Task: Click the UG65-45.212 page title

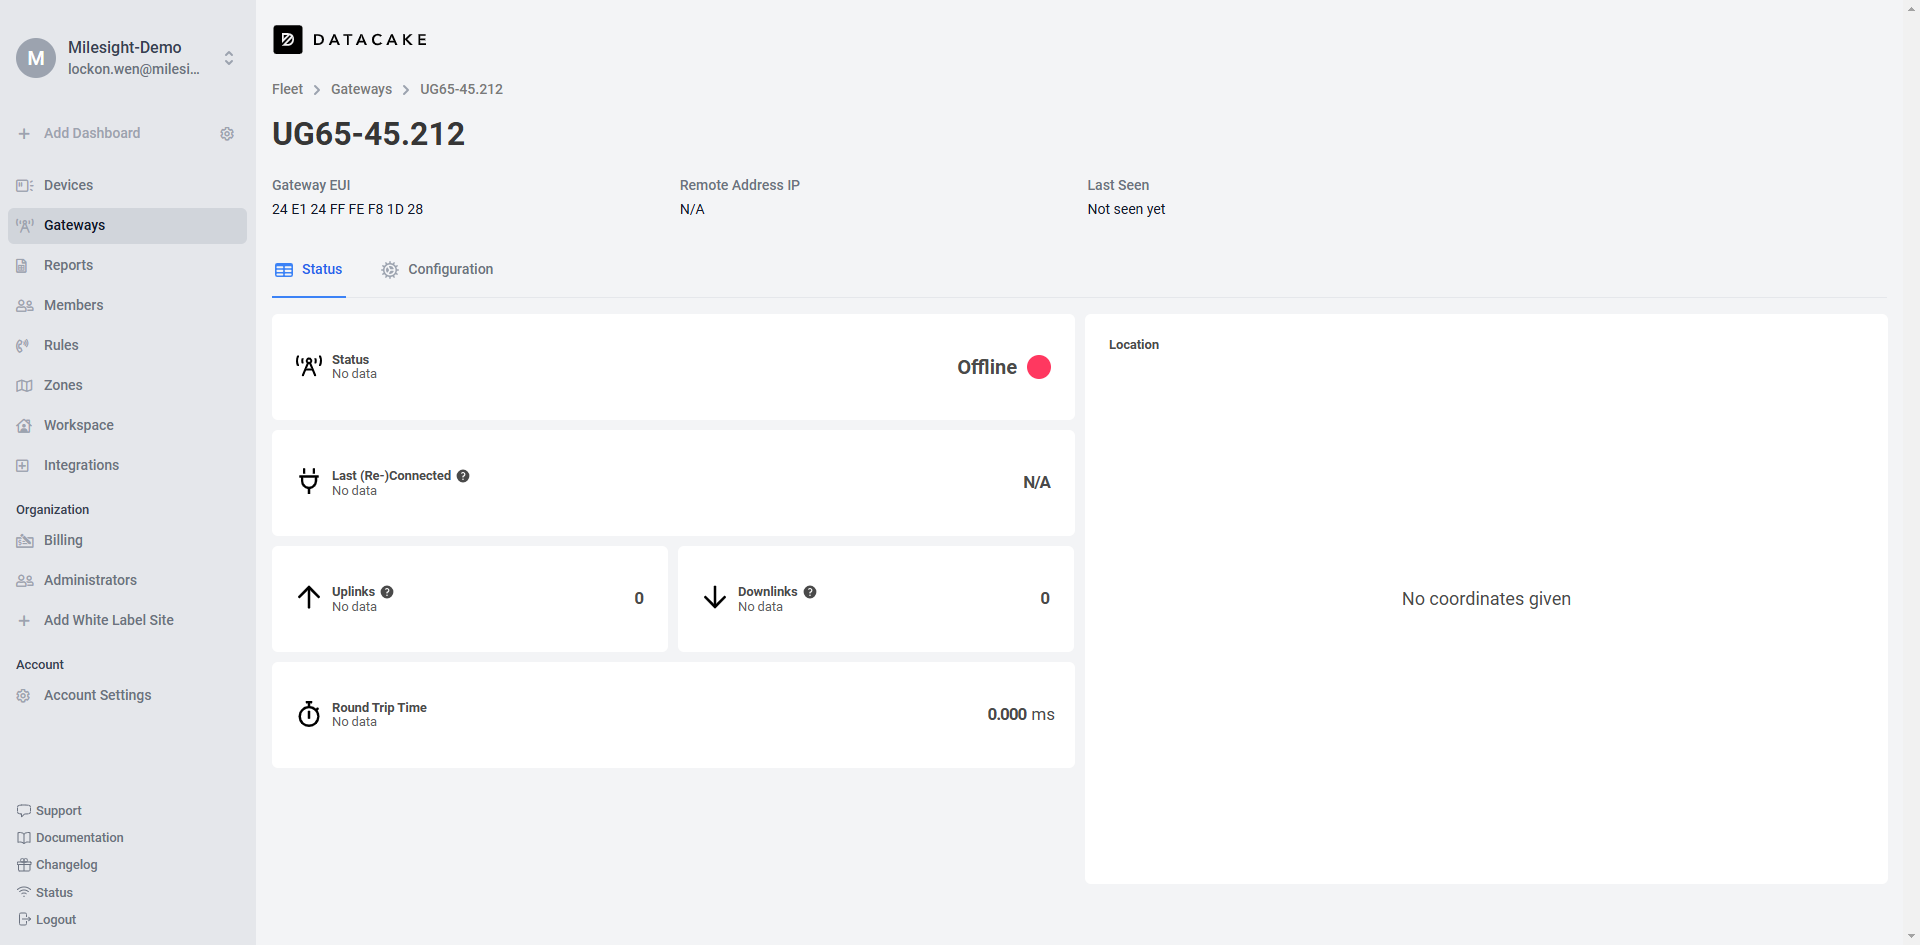Action: (x=368, y=134)
